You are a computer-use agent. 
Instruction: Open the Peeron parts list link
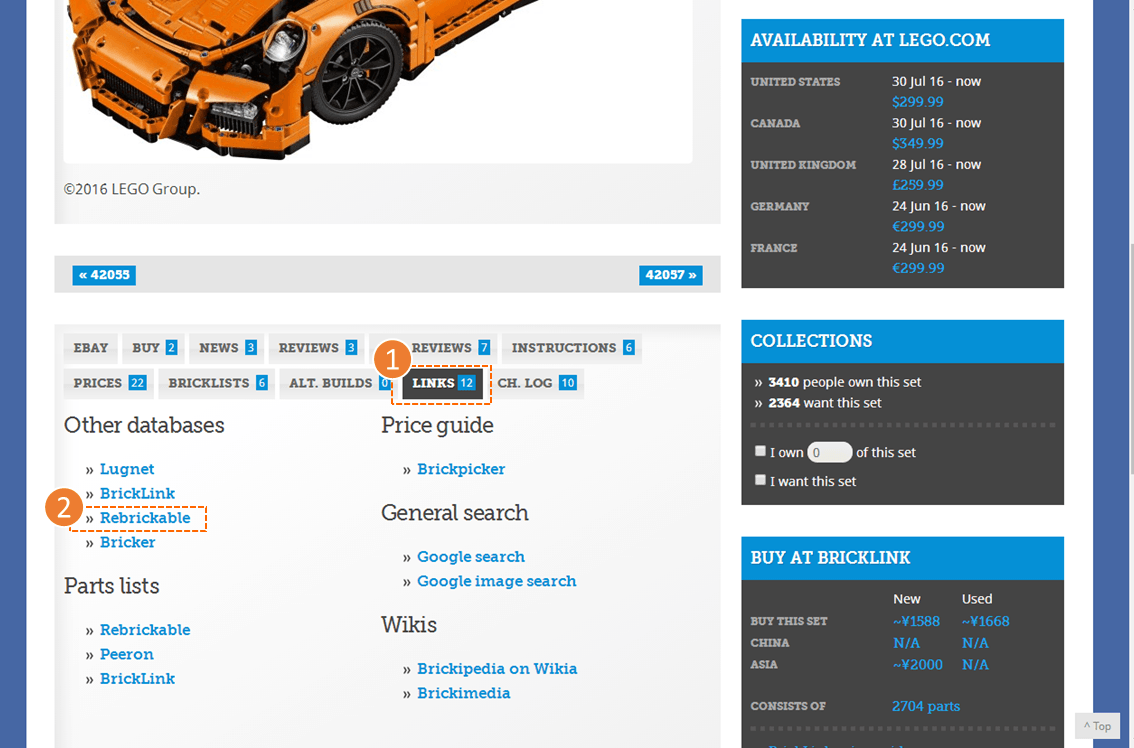127,655
